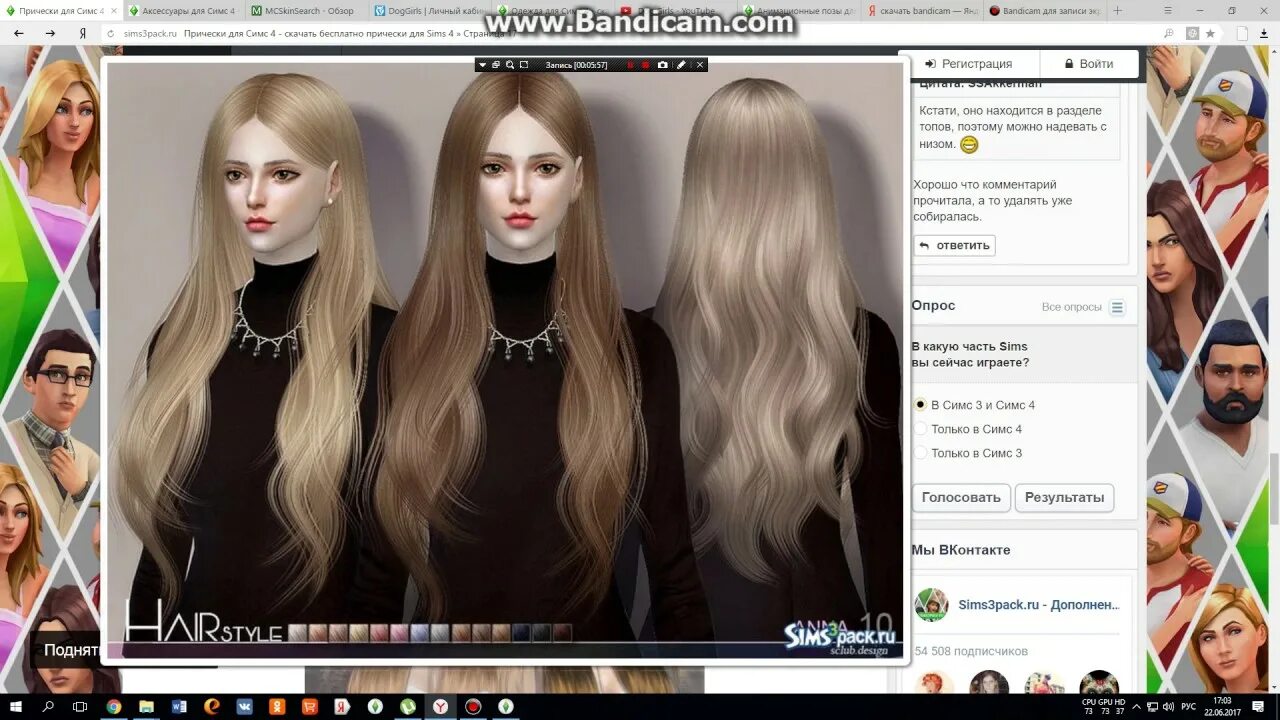Close the Bandicam recording bar
Image resolution: width=1280 pixels, height=720 pixels.
click(x=700, y=65)
